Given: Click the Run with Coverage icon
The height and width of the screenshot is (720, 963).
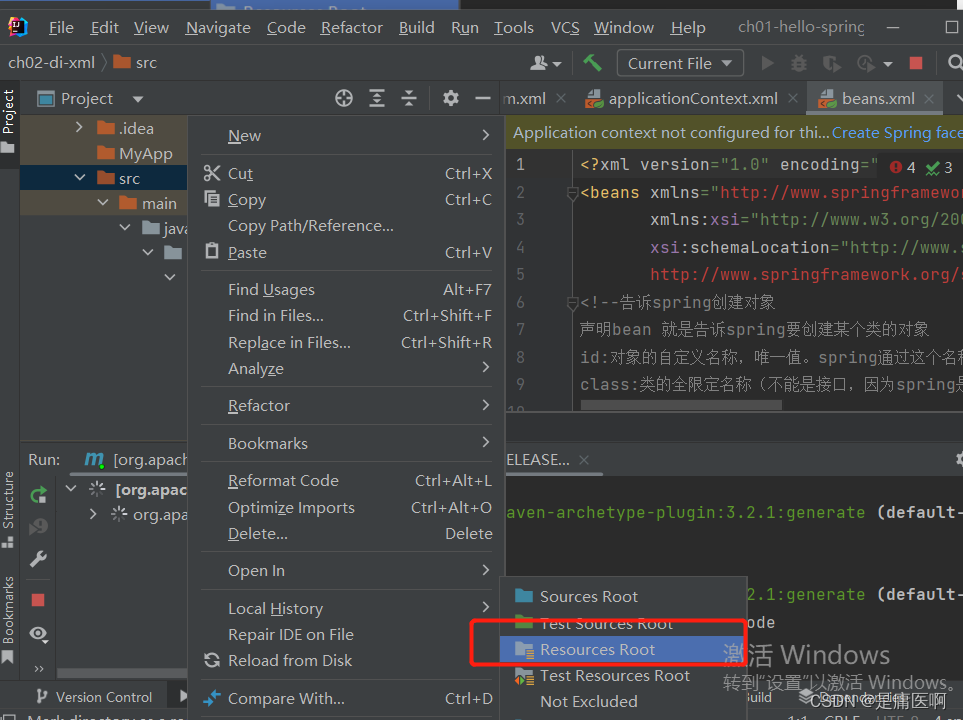Looking at the screenshot, I should pyautogui.click(x=831, y=63).
